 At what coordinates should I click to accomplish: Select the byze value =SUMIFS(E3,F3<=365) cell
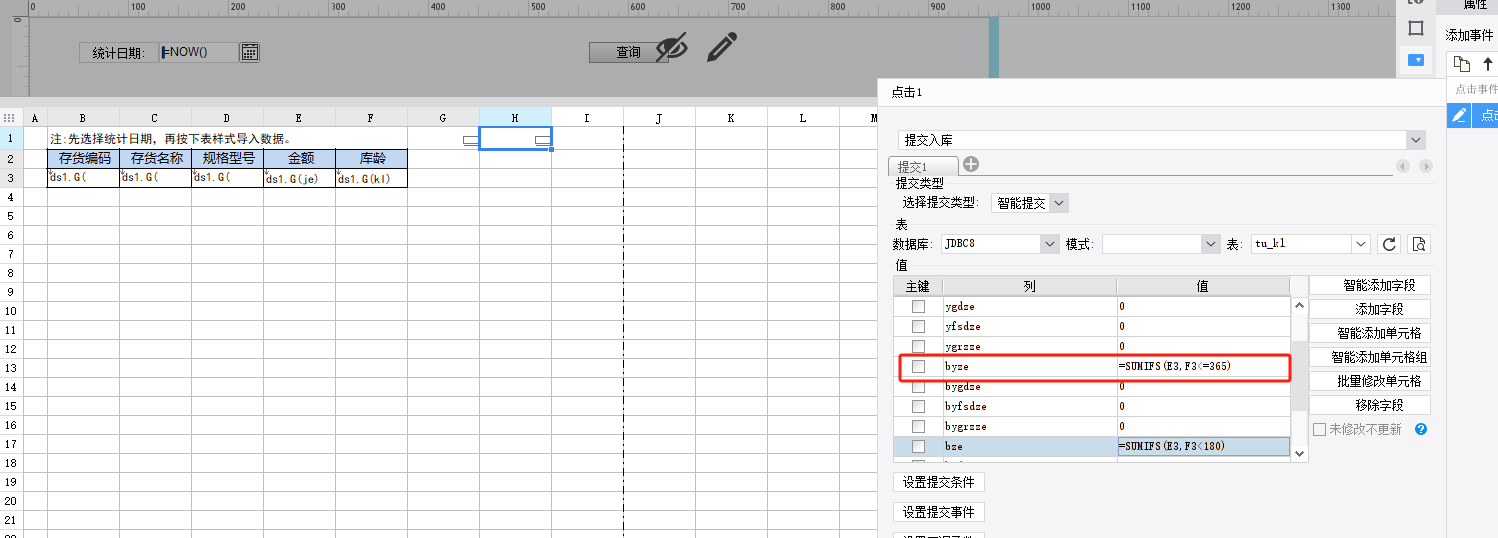(1203, 367)
